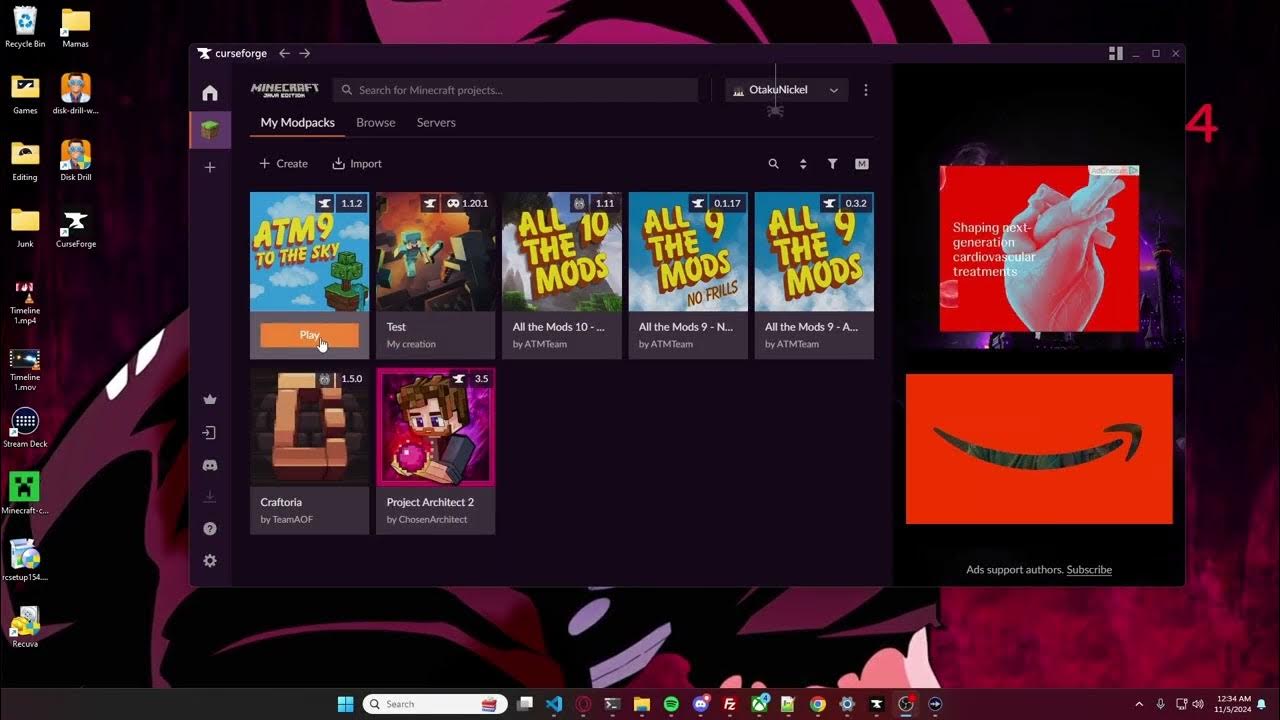The image size is (1280, 720).
Task: Open the premium crown icon in sidebar
Action: click(210, 400)
